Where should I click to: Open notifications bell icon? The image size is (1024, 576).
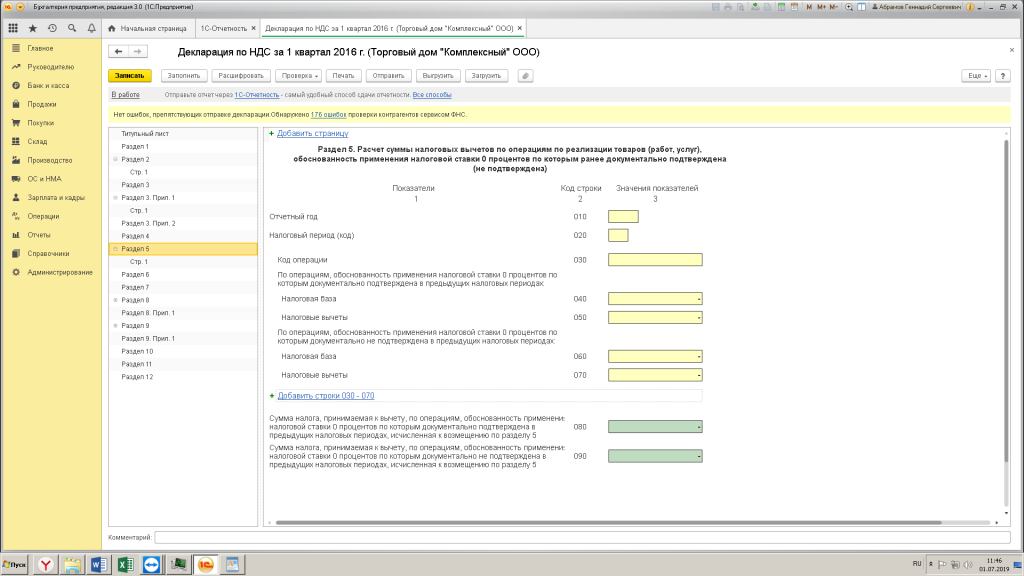pyautogui.click(x=91, y=28)
